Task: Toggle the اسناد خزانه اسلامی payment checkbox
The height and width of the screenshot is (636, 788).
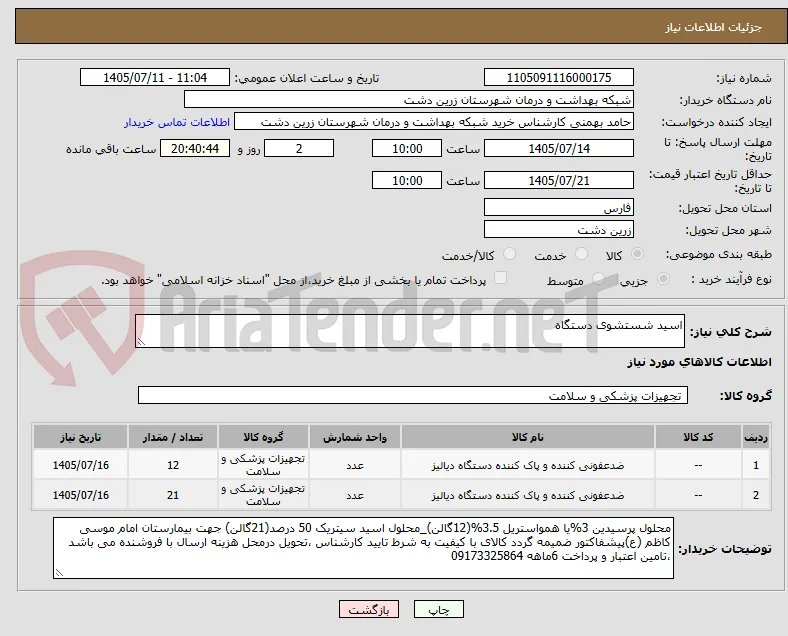Action: [x=501, y=278]
